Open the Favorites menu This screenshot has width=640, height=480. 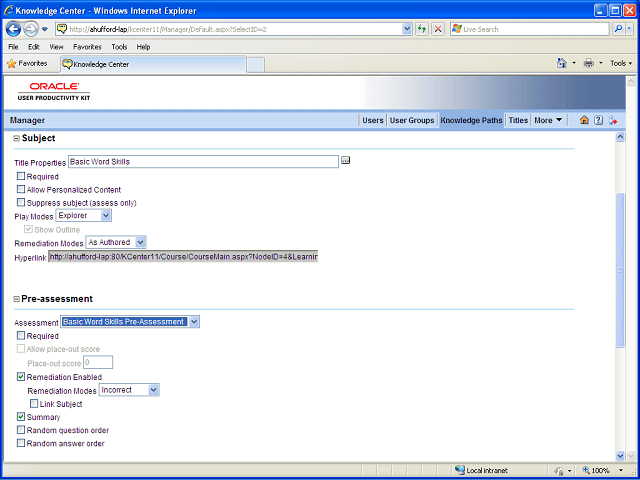(x=87, y=47)
